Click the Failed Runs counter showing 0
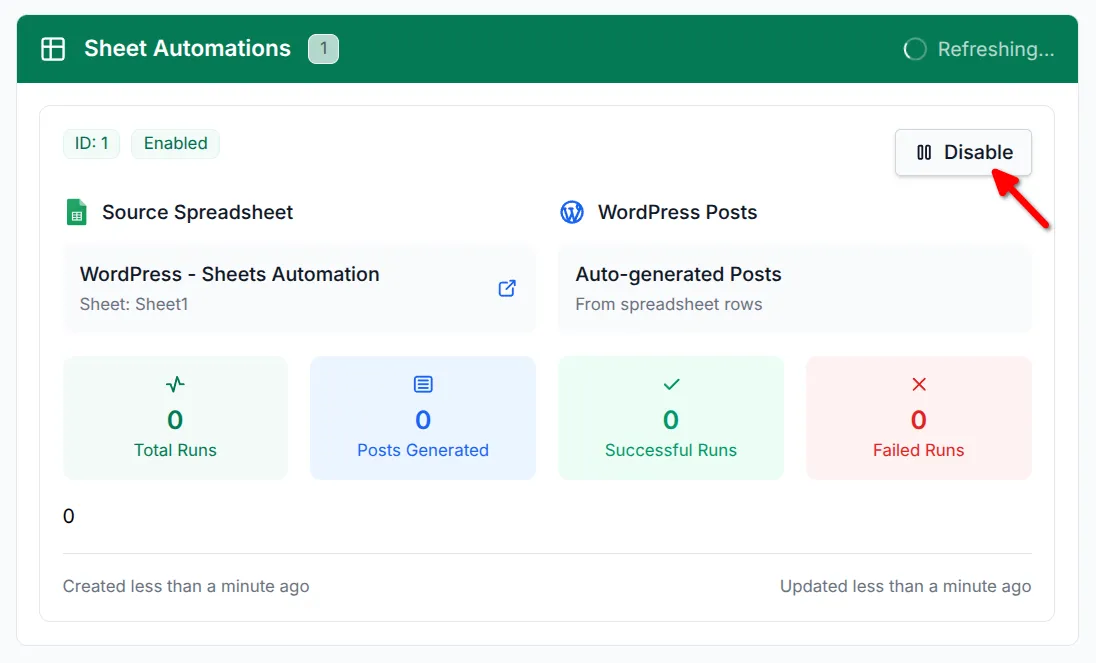The width and height of the screenshot is (1096, 663). pyautogui.click(x=918, y=421)
